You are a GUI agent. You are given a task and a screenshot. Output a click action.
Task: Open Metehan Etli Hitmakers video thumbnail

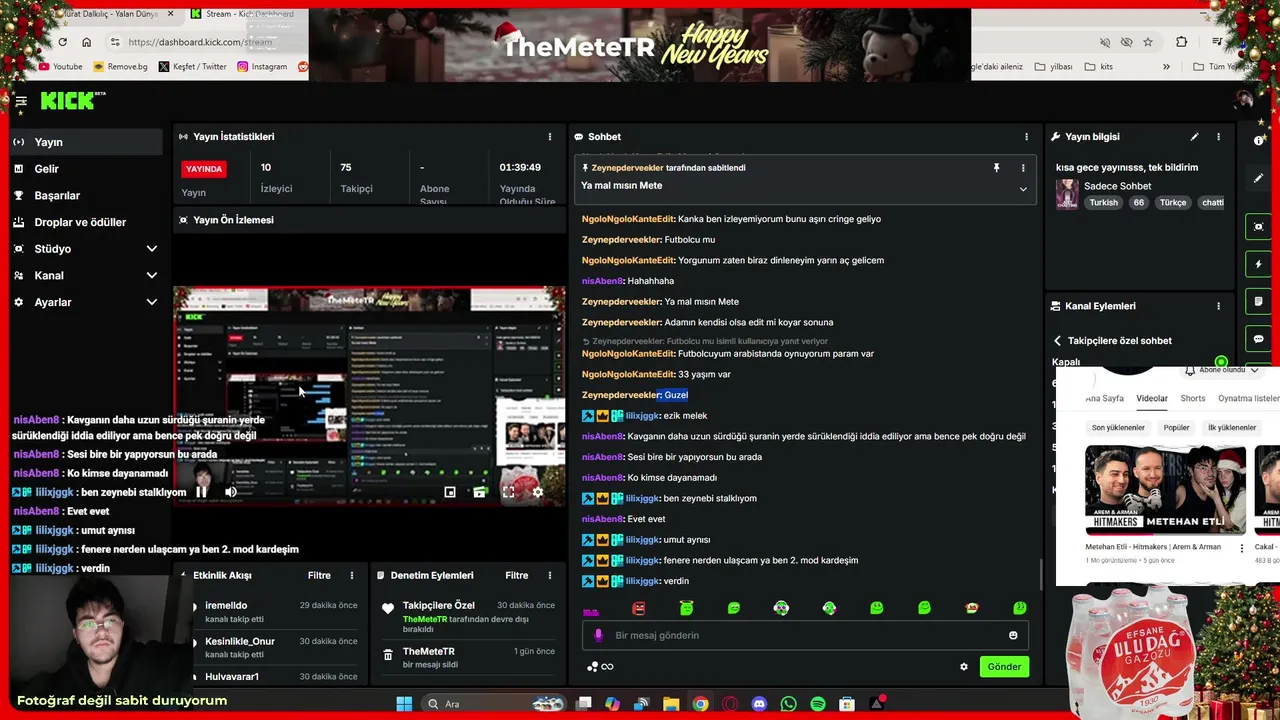coord(1166,491)
